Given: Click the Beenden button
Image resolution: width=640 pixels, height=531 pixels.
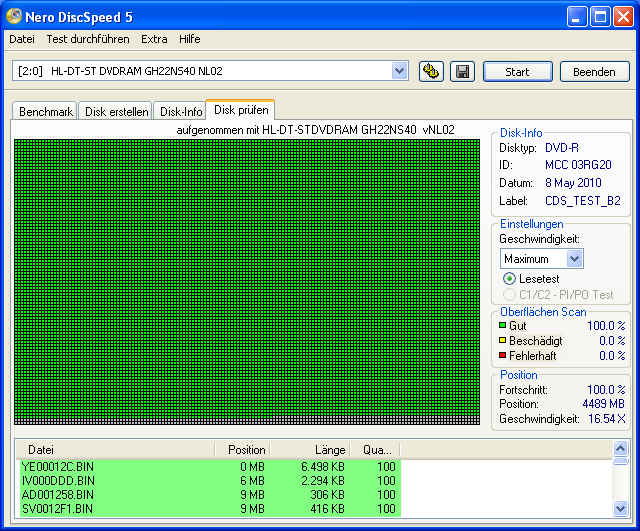Looking at the screenshot, I should tap(594, 72).
